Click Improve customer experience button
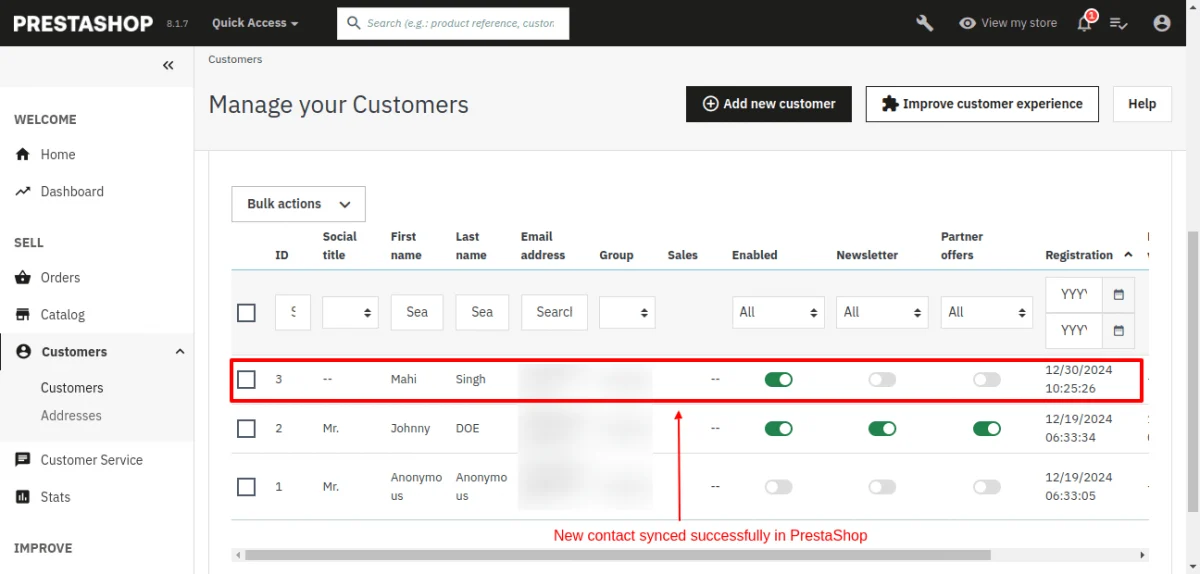Screen dimensions: 1200x574 tap(982, 104)
